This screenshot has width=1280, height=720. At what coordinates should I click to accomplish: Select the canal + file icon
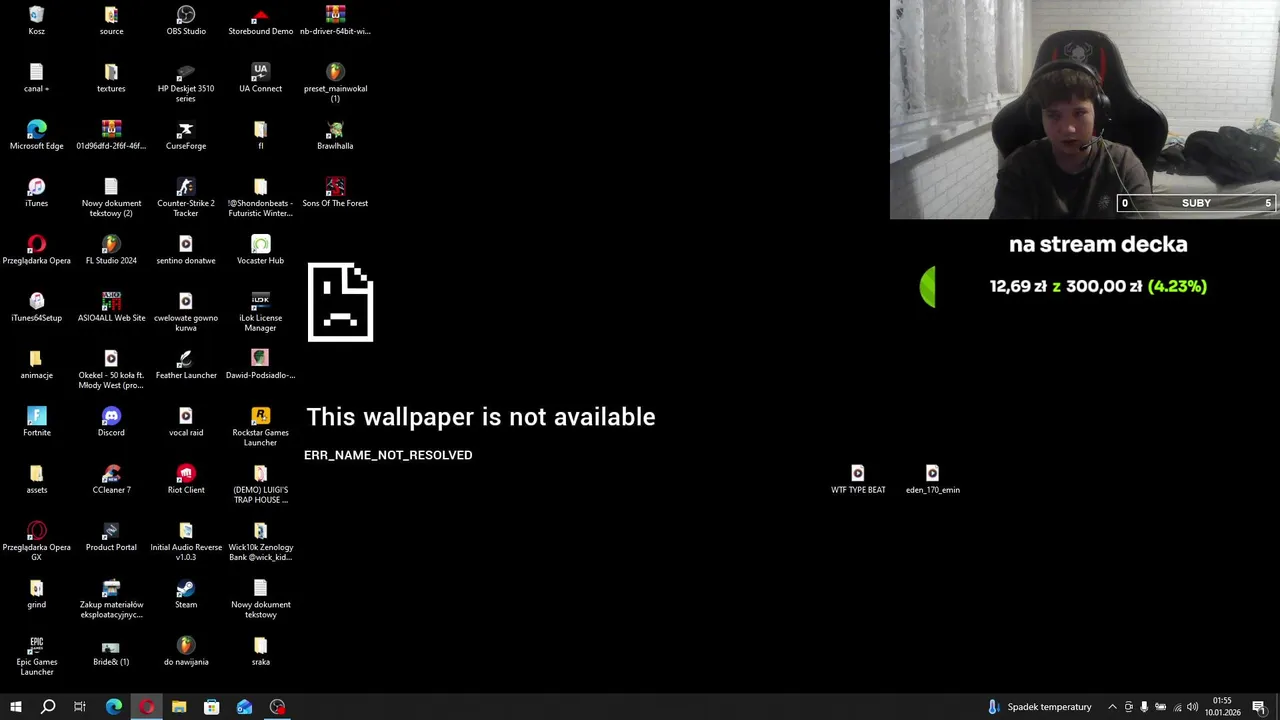tap(36, 78)
